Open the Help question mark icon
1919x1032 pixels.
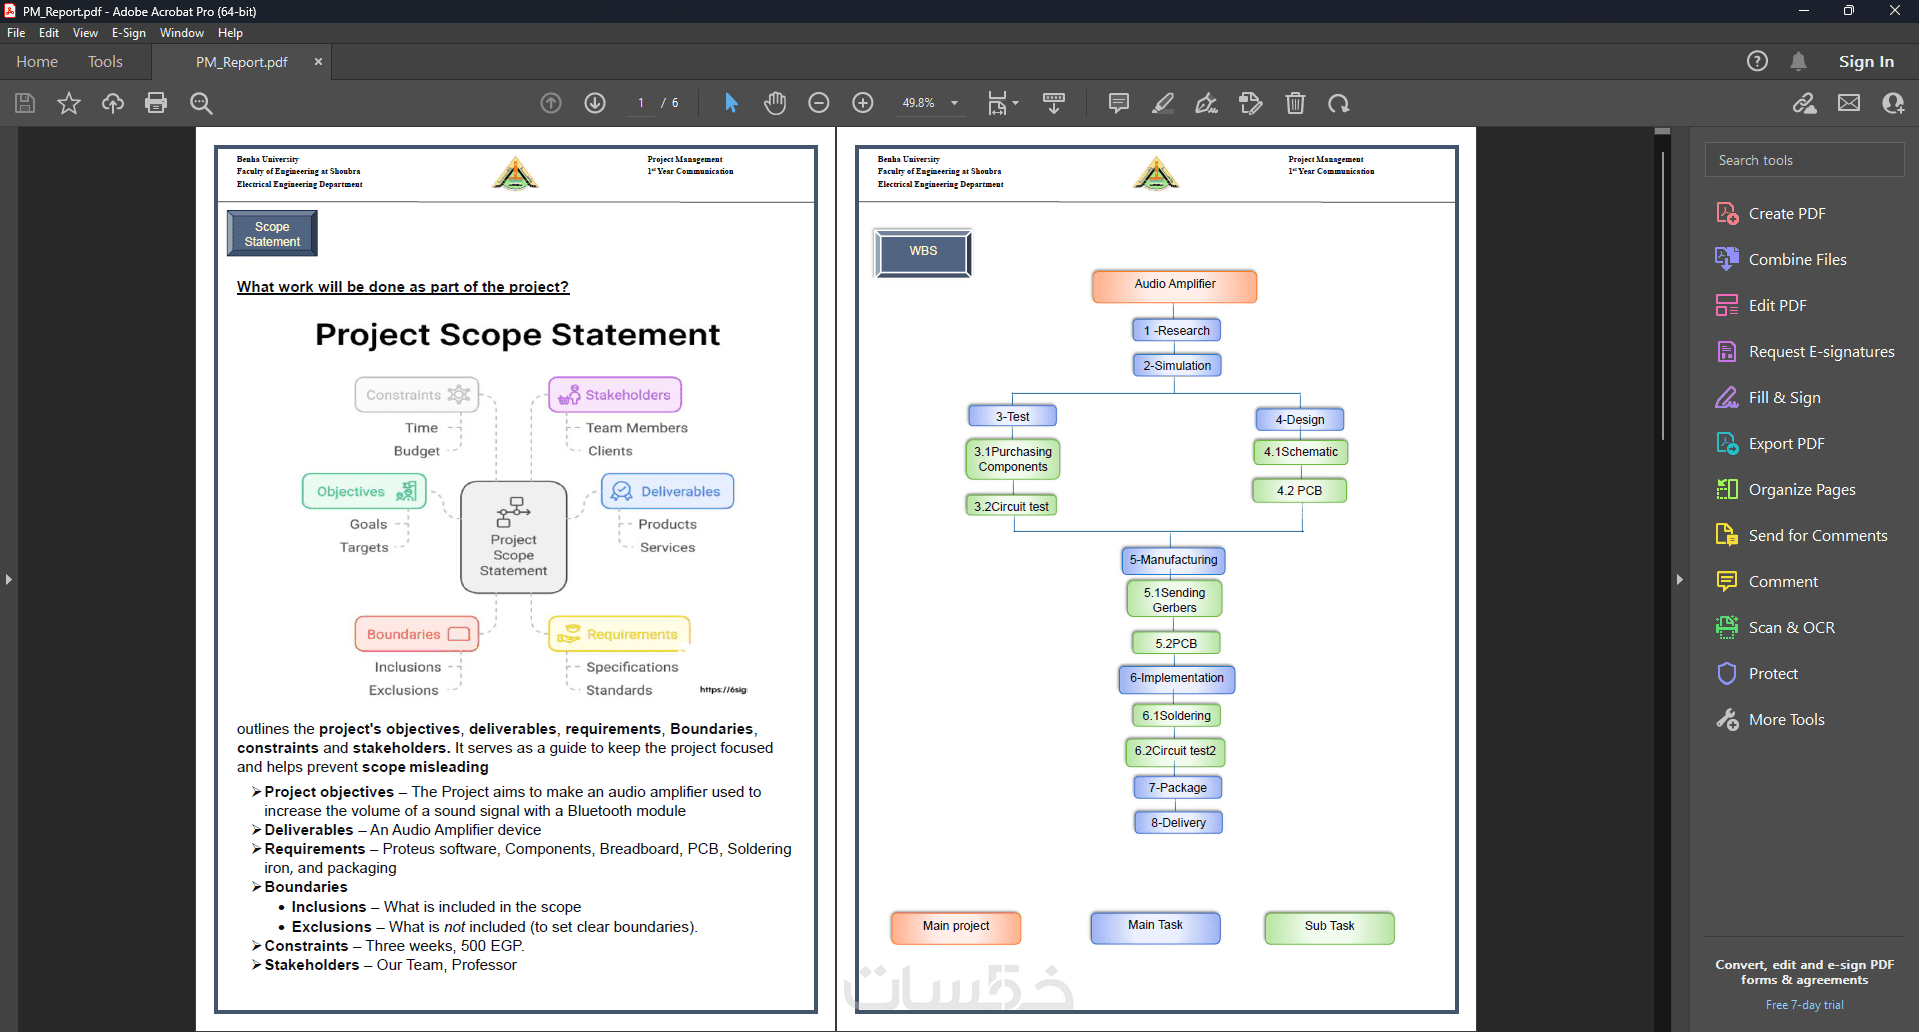1757,61
